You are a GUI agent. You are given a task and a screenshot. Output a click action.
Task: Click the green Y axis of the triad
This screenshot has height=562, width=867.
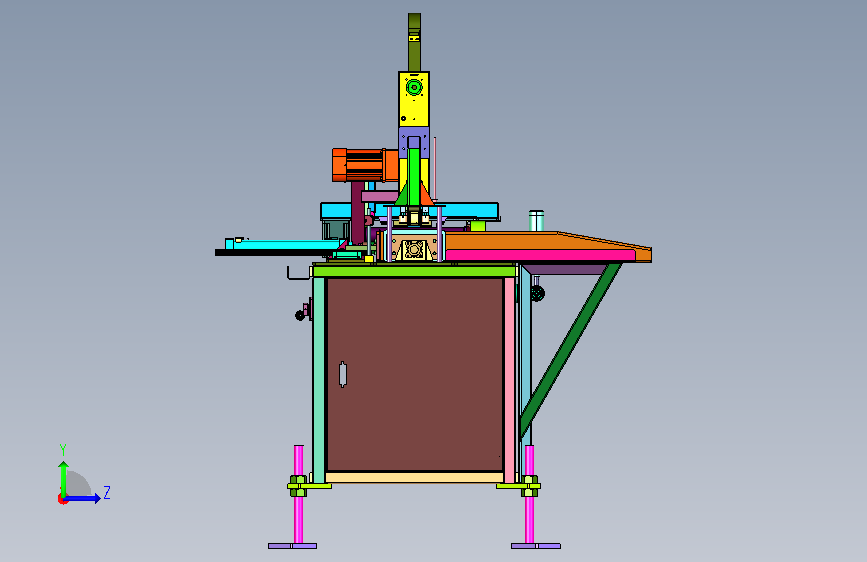click(64, 479)
